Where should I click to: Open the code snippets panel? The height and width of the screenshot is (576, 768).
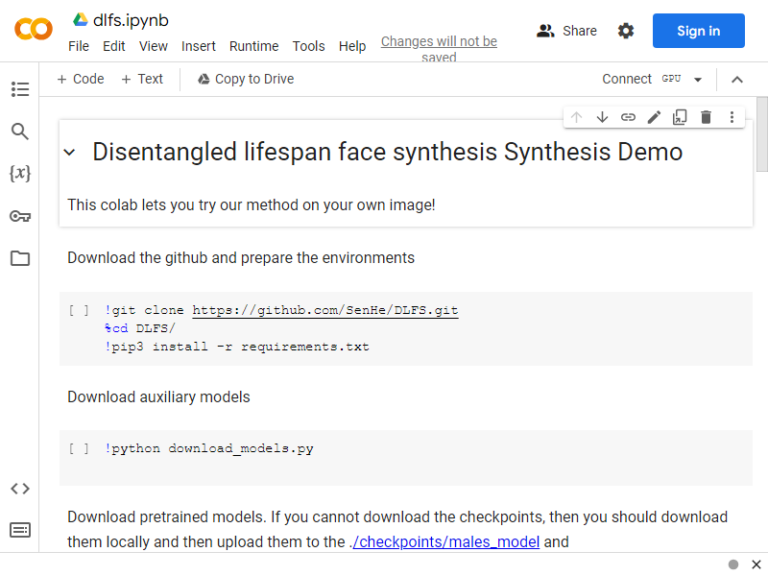coord(20,488)
